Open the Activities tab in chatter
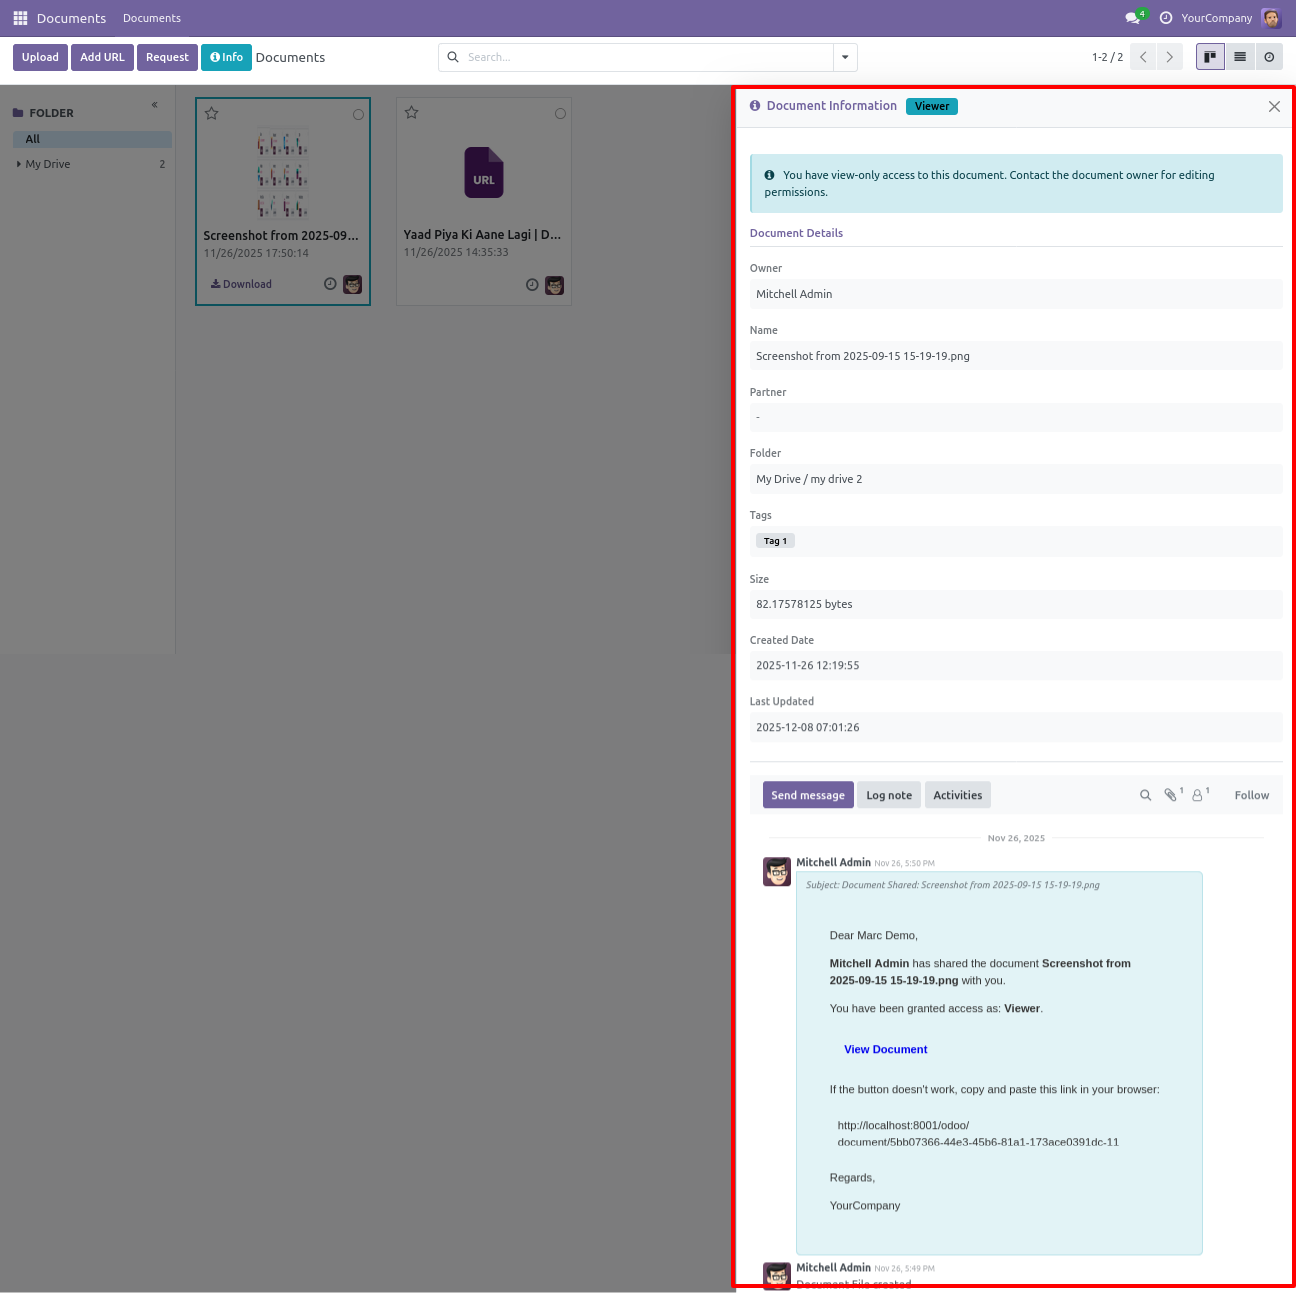This screenshot has width=1296, height=1294. [x=957, y=795]
